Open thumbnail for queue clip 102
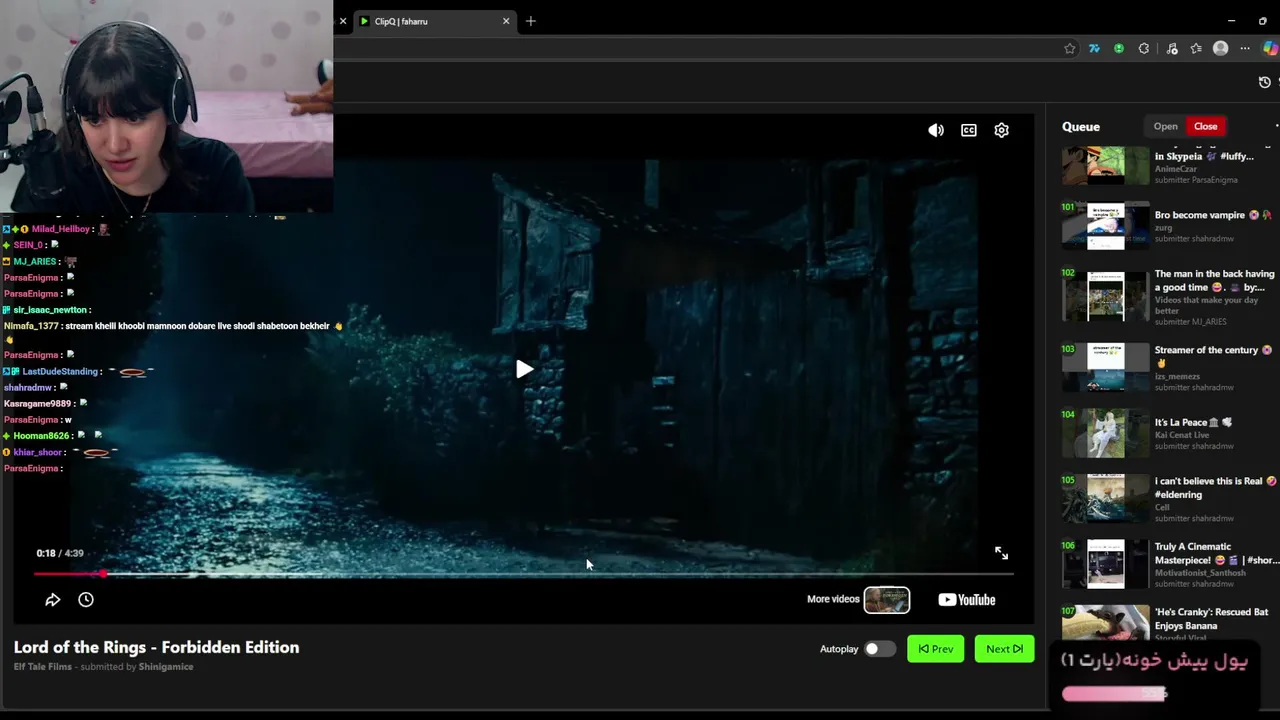The image size is (1280, 720). 1106,296
